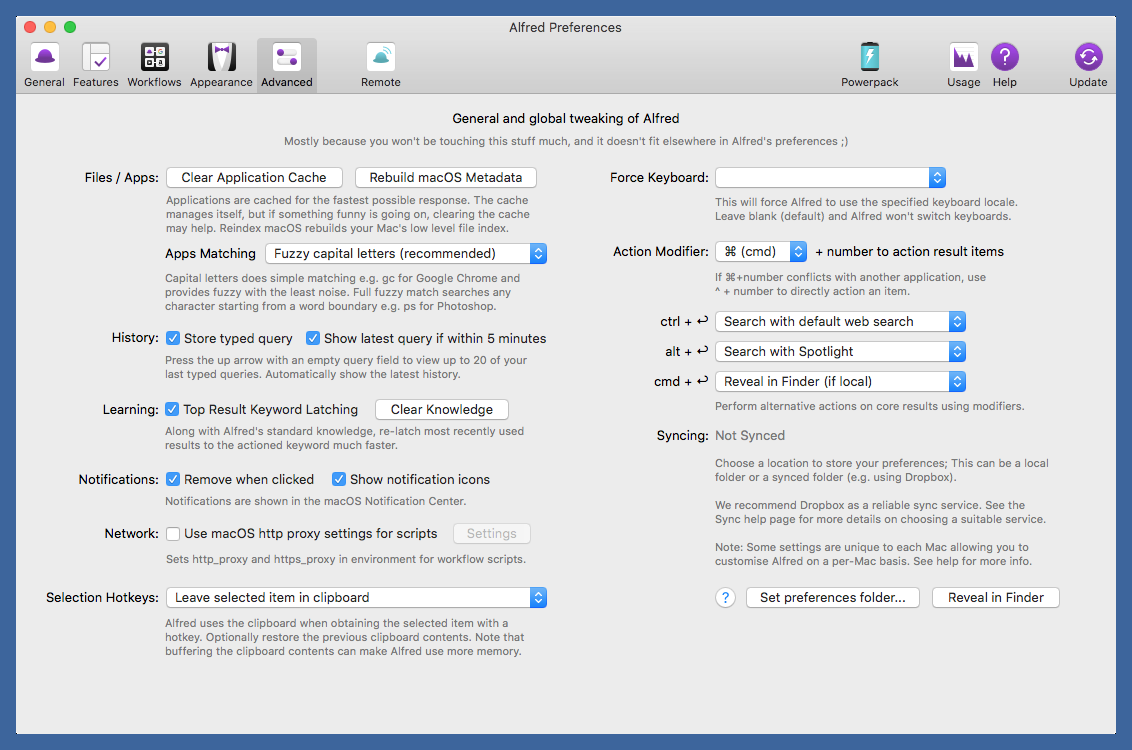Click Set preferences folder button

832,598
